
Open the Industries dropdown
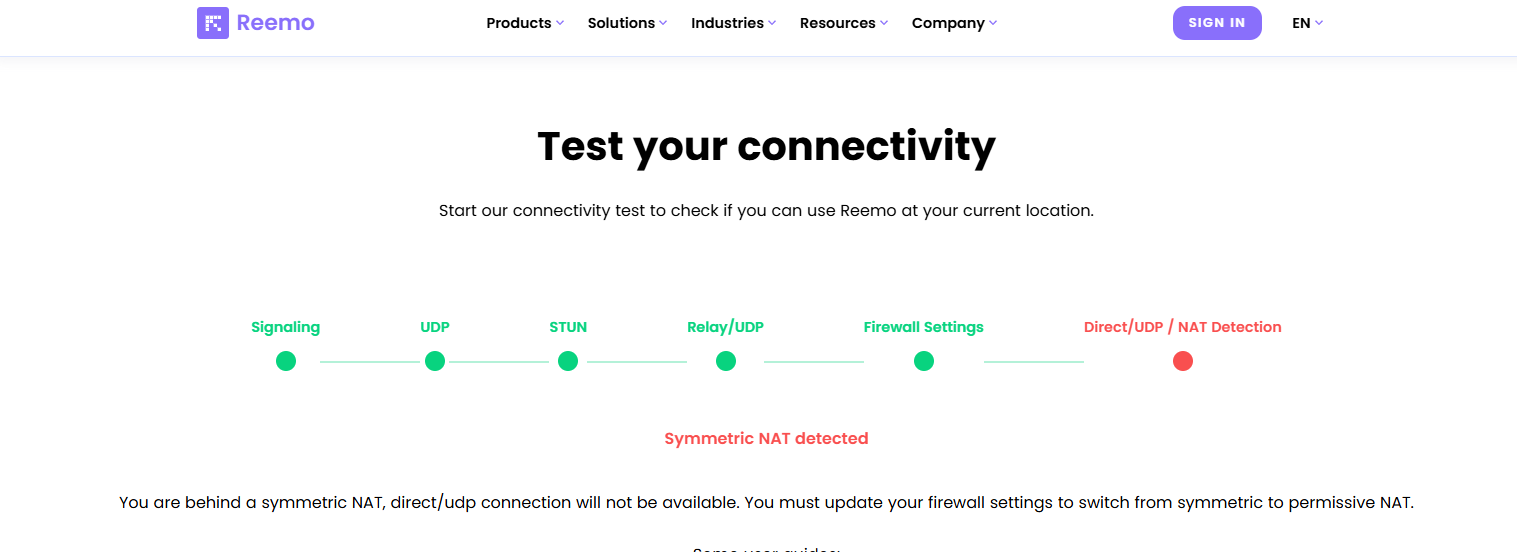[733, 23]
